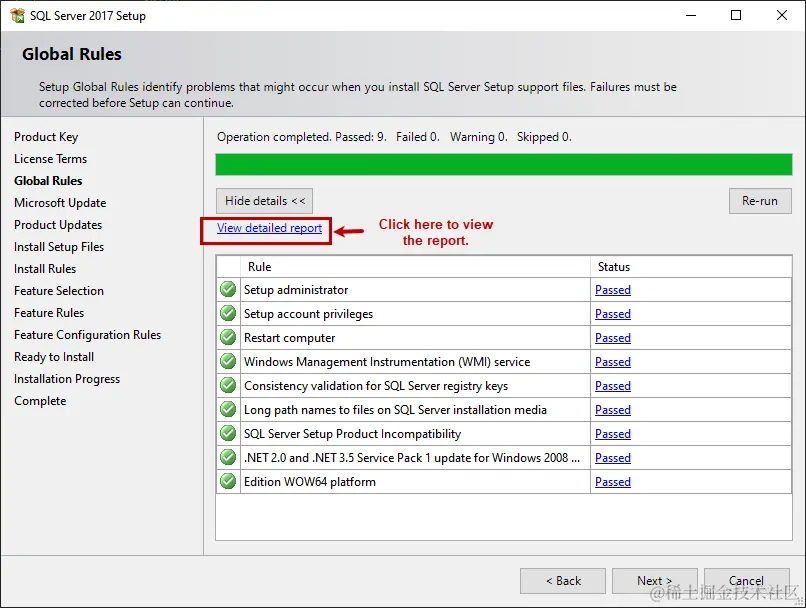Click the 'Restart computer' rule text
806x608 pixels.
[x=289, y=338]
